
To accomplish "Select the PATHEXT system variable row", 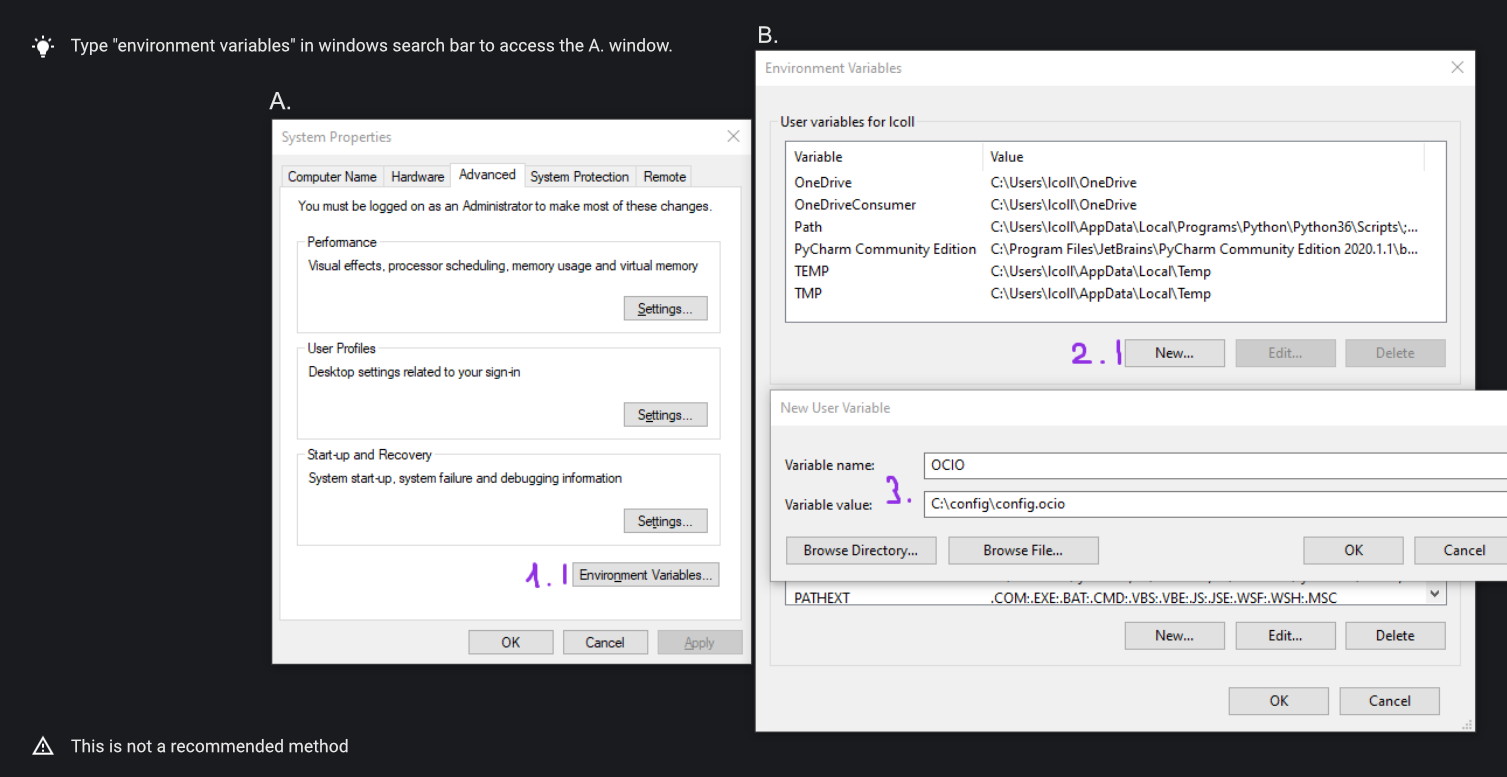I will coord(1106,597).
